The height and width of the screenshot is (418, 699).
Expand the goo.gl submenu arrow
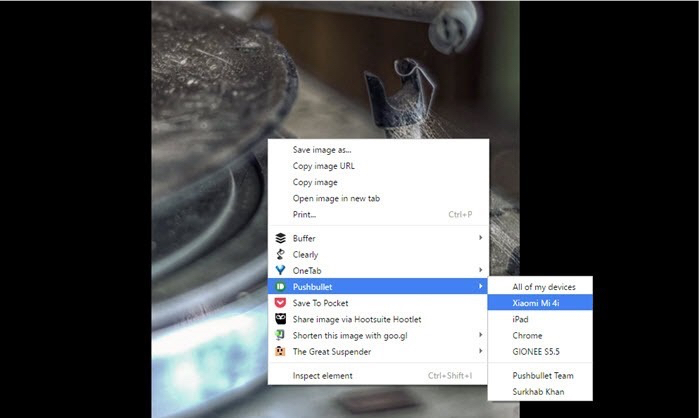click(x=481, y=335)
